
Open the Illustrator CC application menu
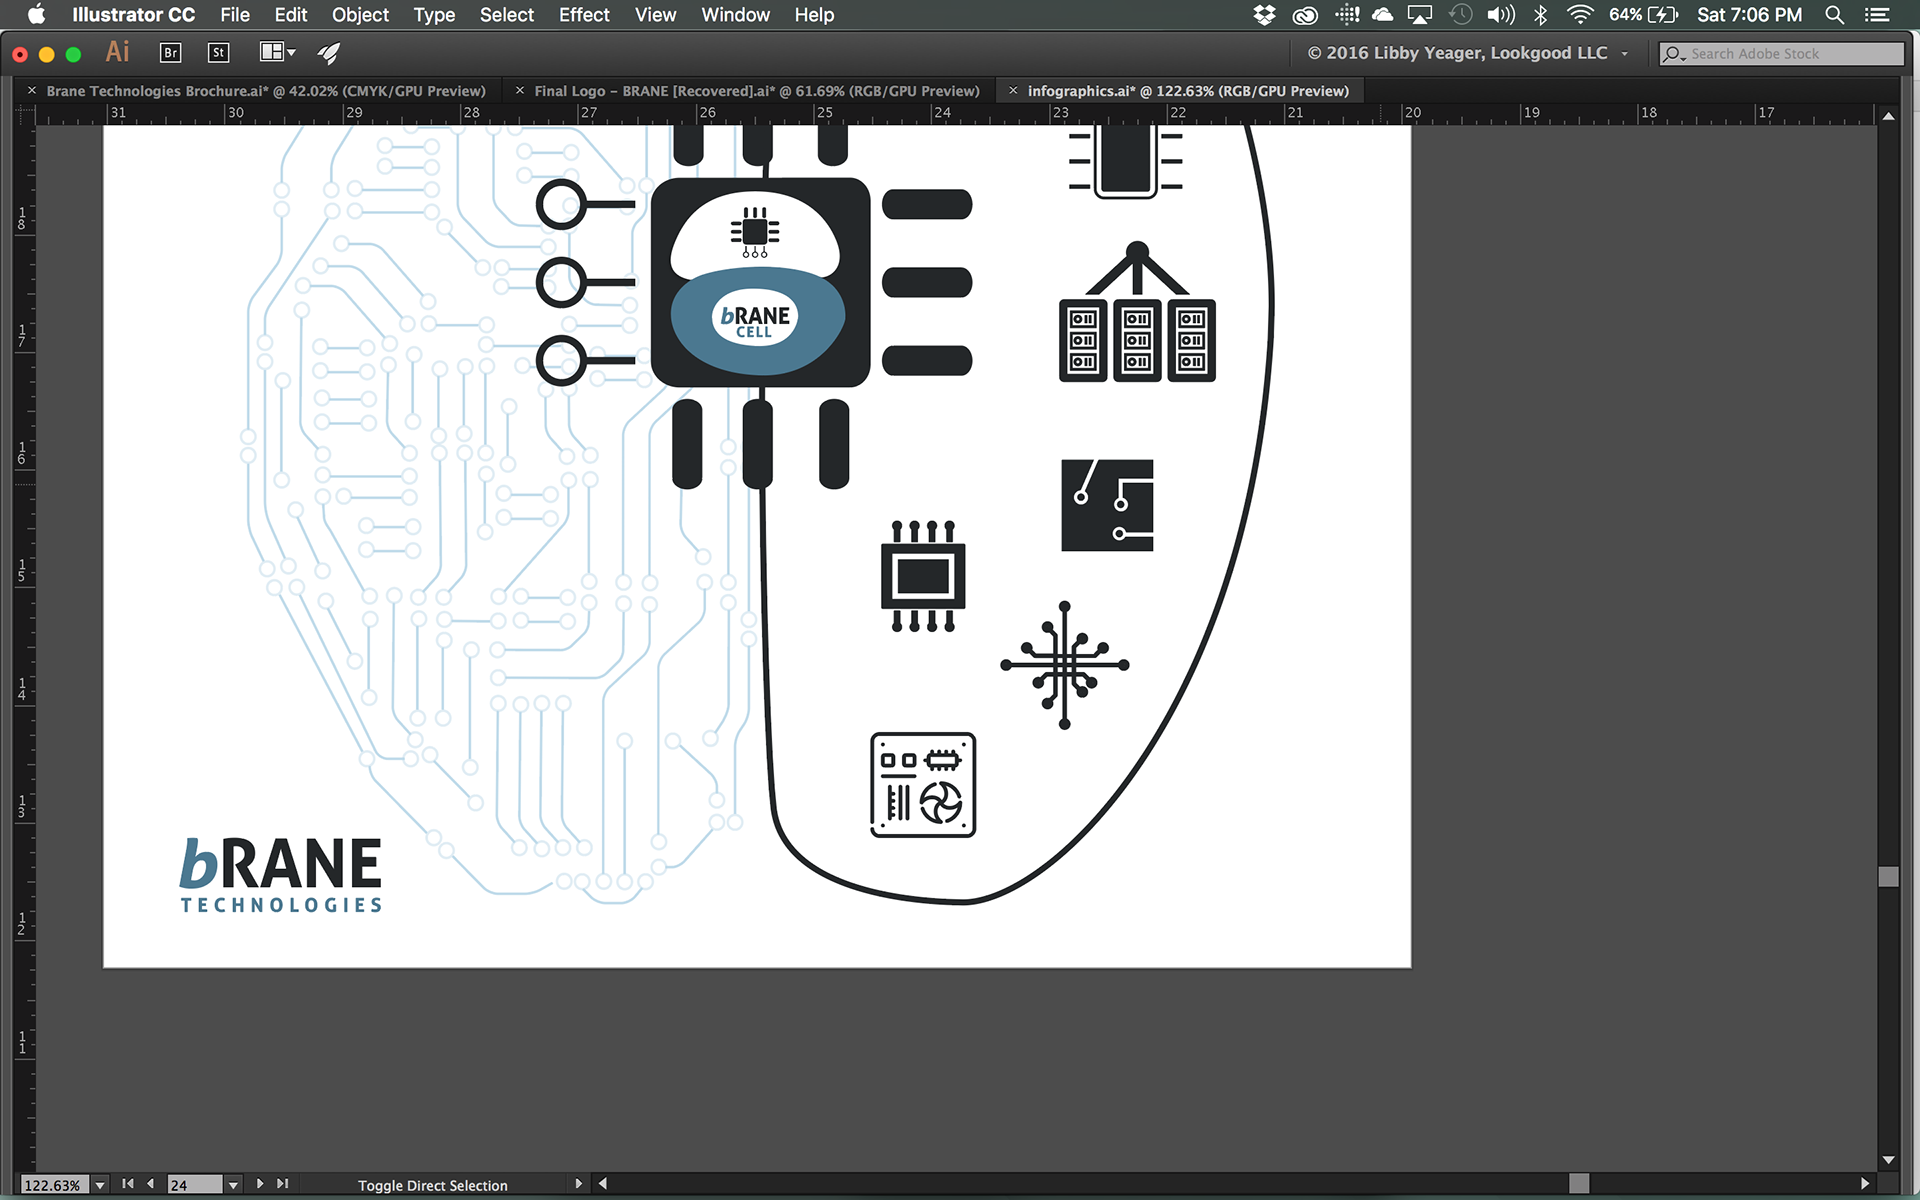pos(133,14)
